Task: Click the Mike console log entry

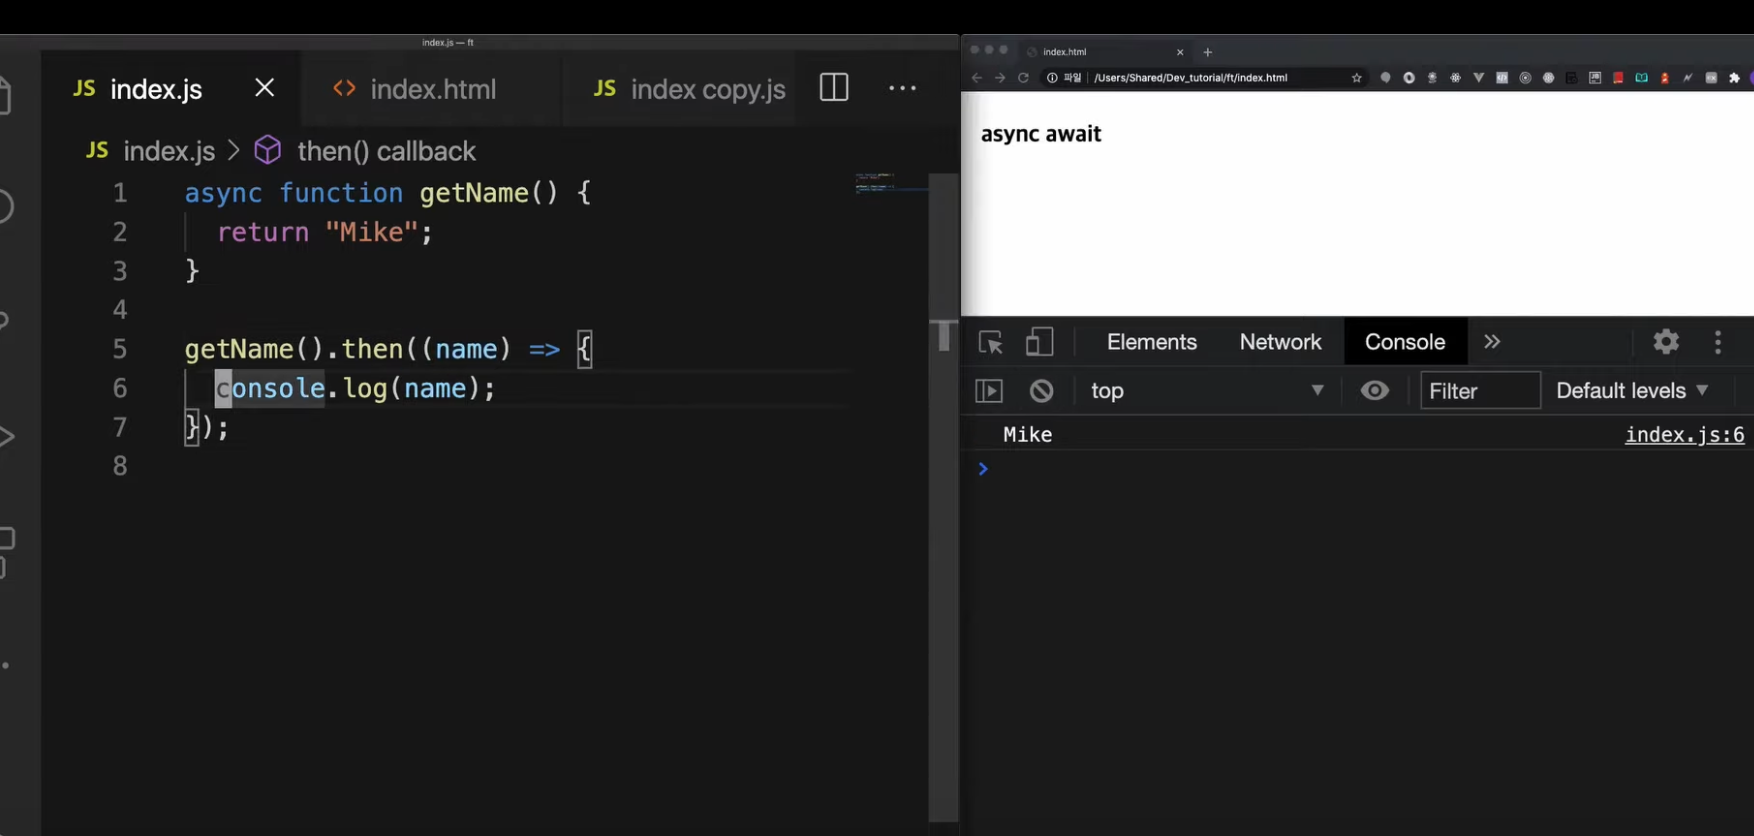Action: click(x=1028, y=434)
